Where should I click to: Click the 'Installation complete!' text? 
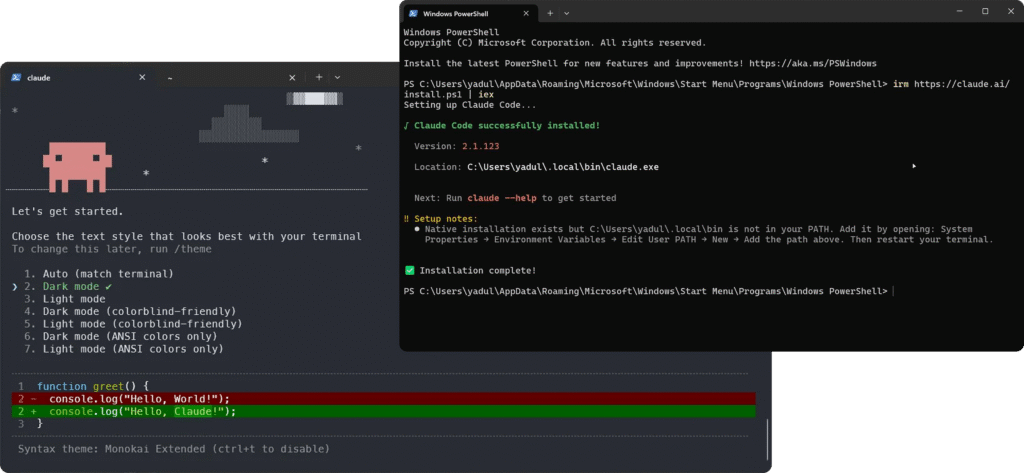pos(478,270)
